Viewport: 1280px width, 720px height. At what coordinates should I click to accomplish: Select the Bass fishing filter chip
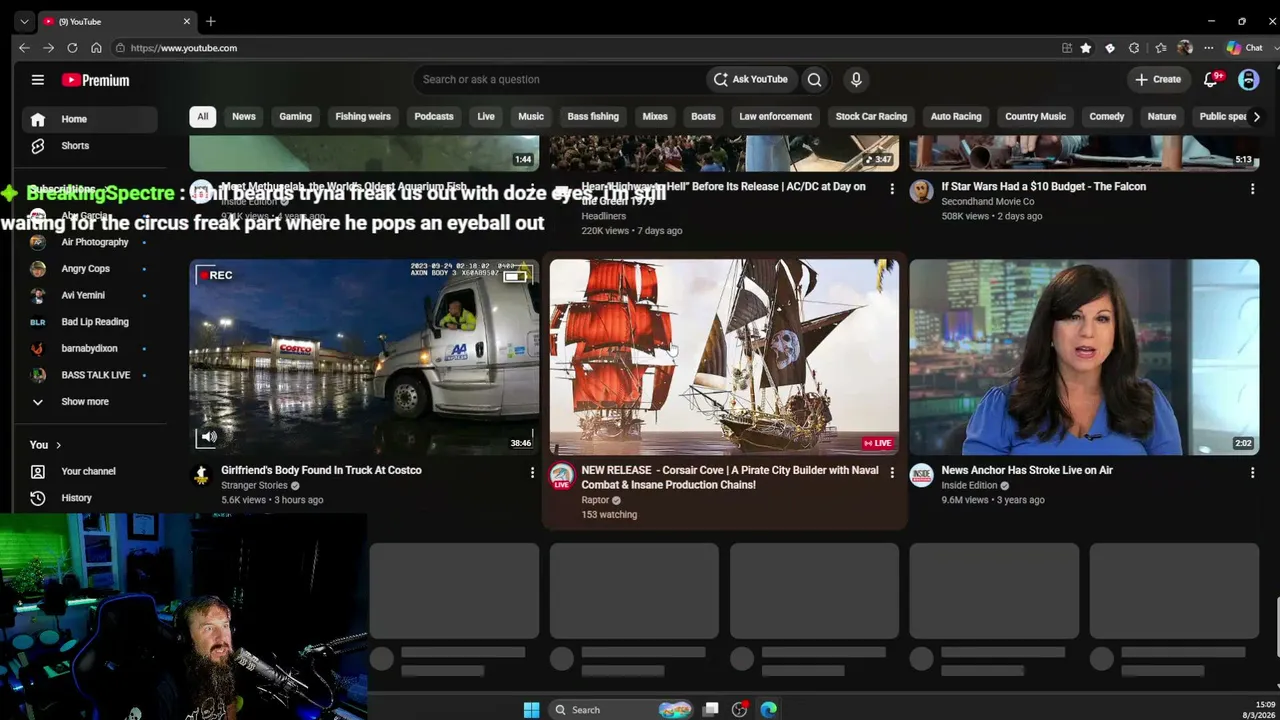pos(593,117)
